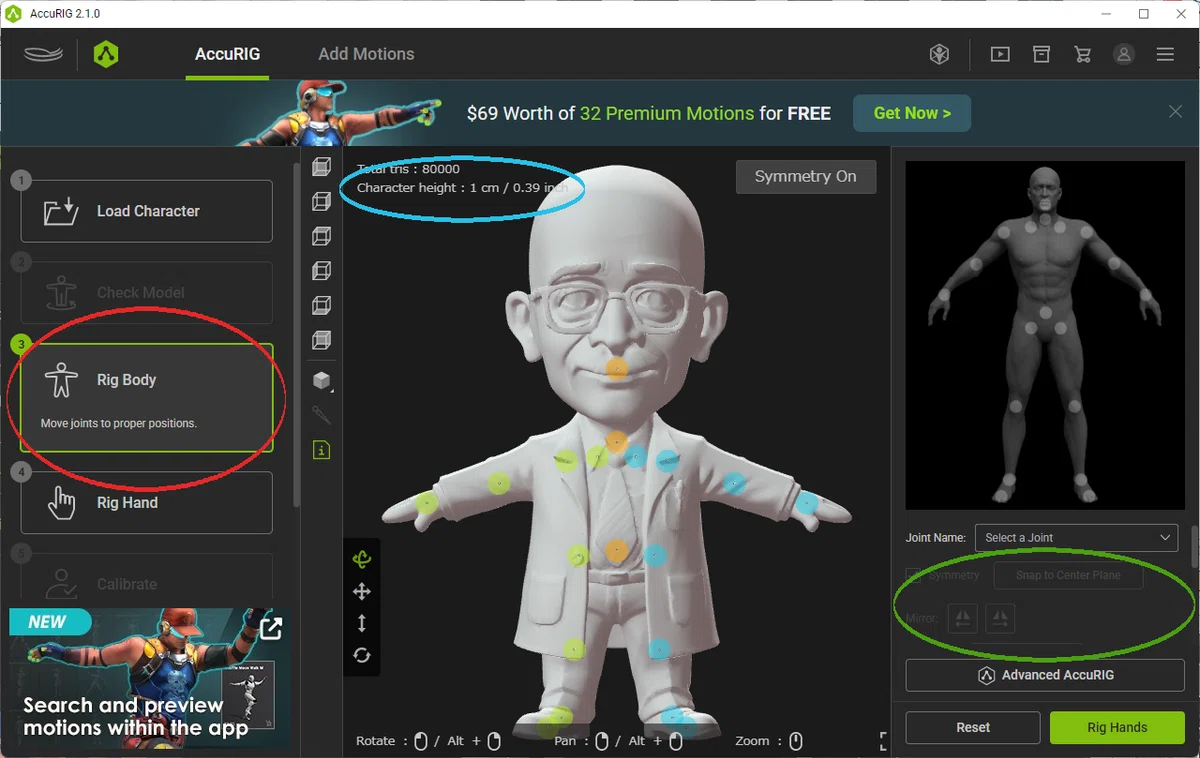Close the premium motions banner
The height and width of the screenshot is (758, 1200).
tap(1175, 112)
